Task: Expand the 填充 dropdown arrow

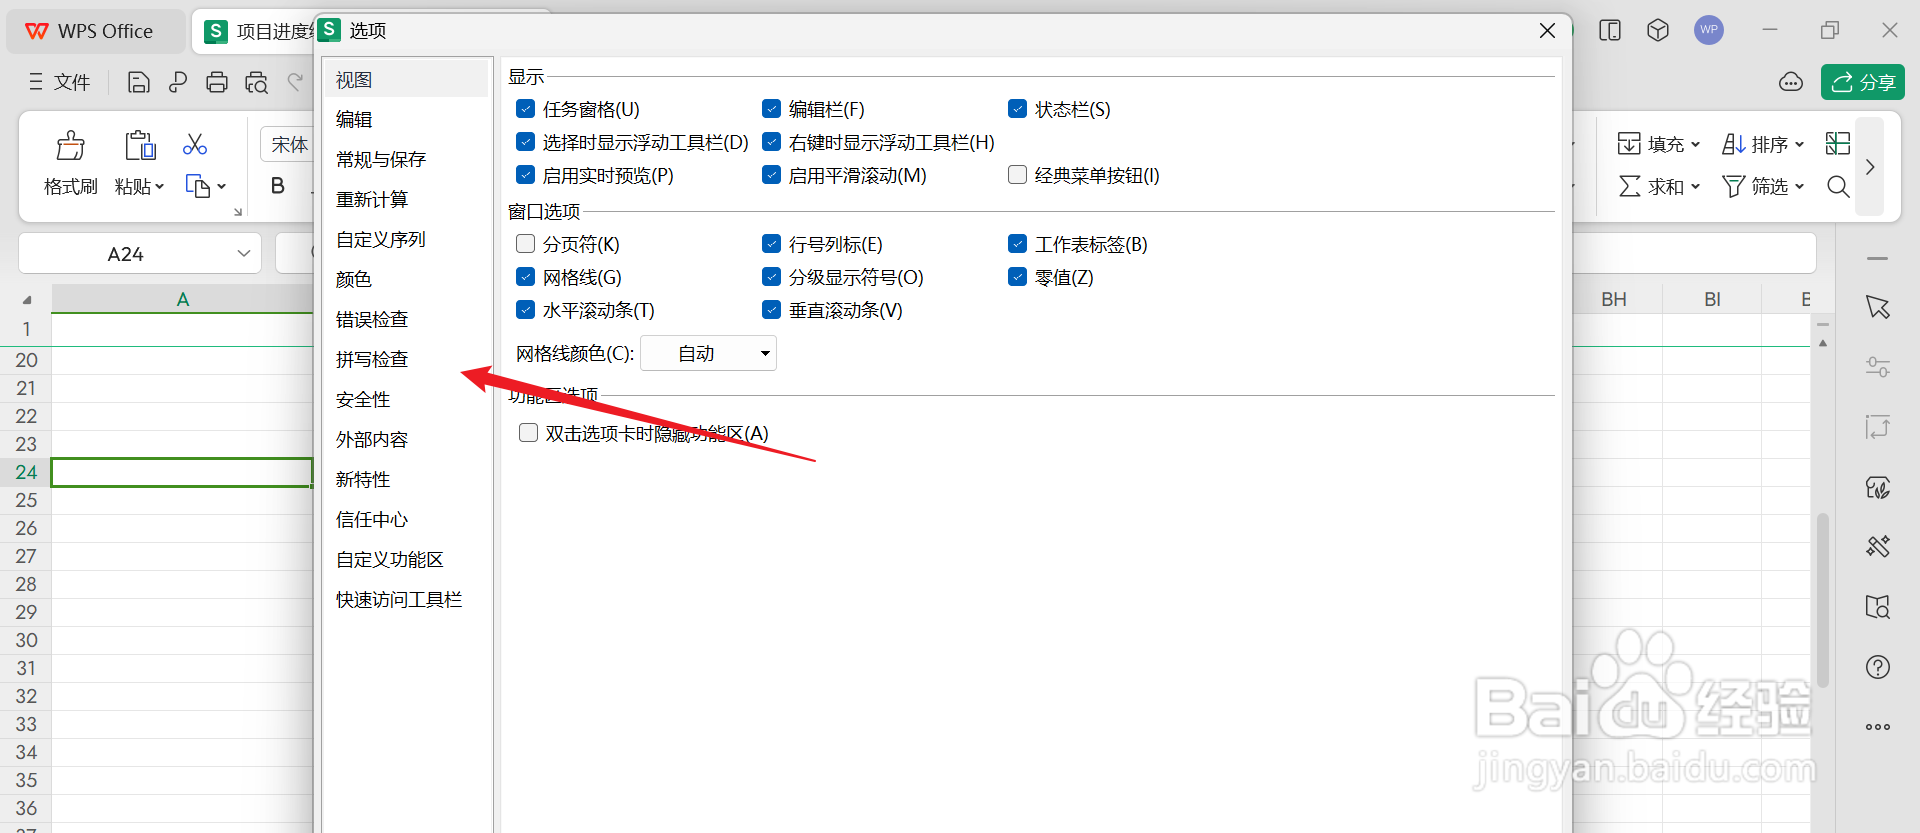Action: click(1695, 145)
